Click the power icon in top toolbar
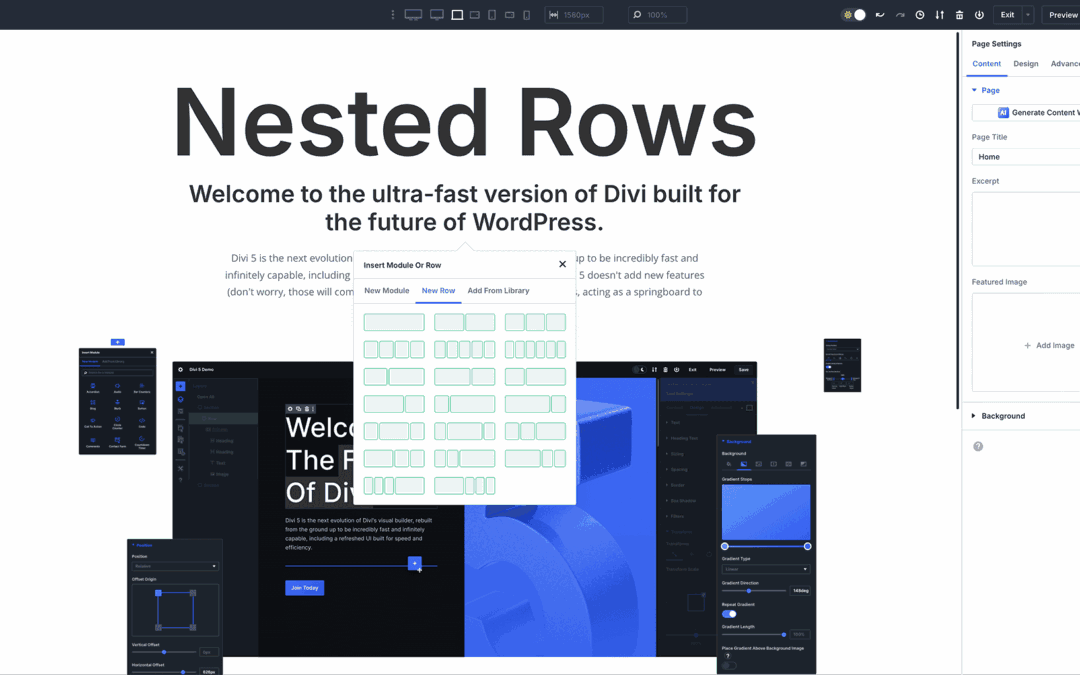The height and width of the screenshot is (675, 1080). point(979,15)
